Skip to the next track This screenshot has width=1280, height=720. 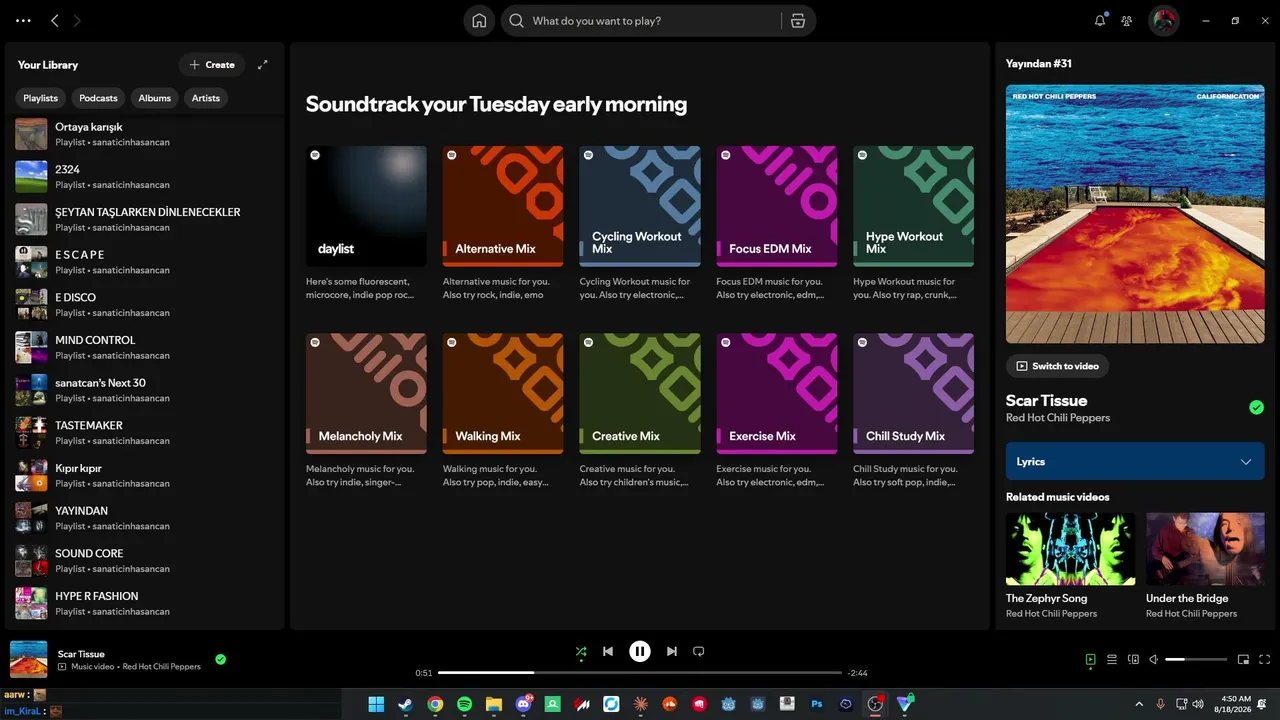(672, 651)
